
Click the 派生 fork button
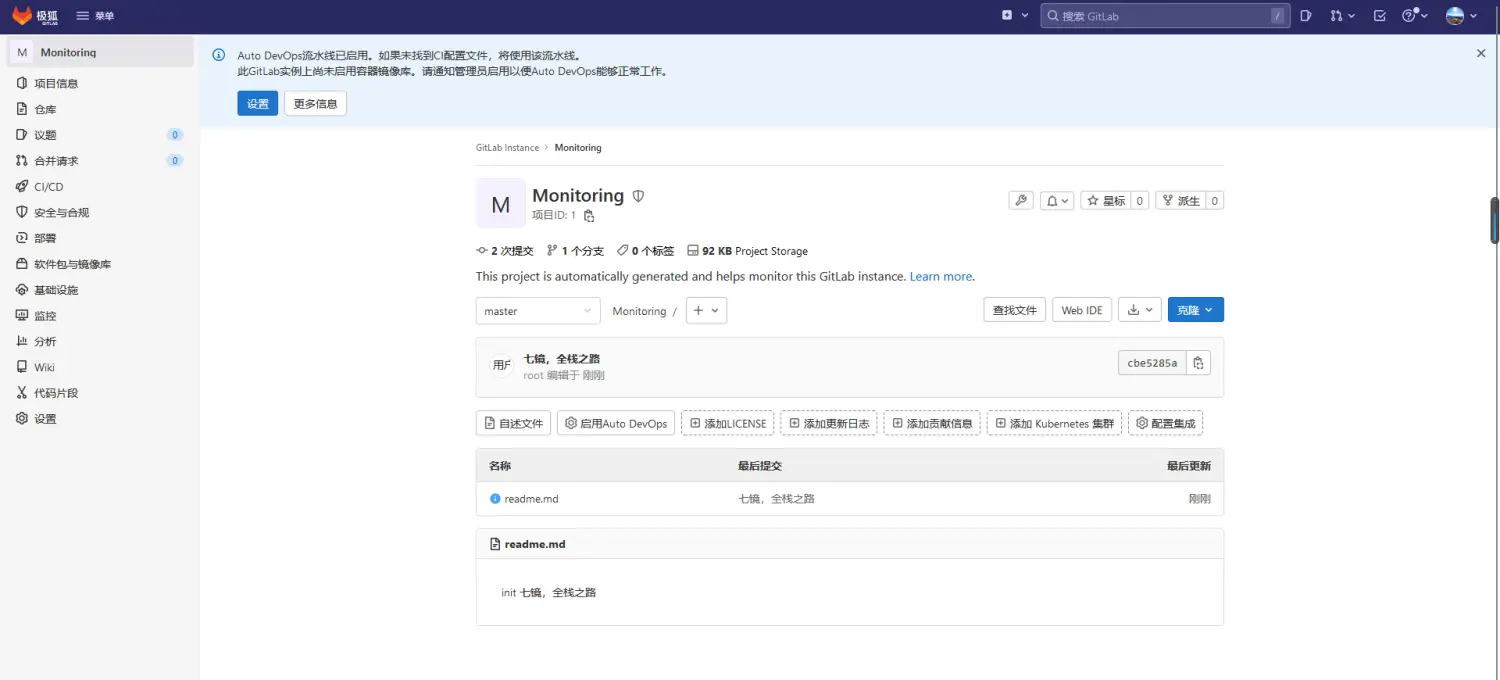tap(1180, 201)
